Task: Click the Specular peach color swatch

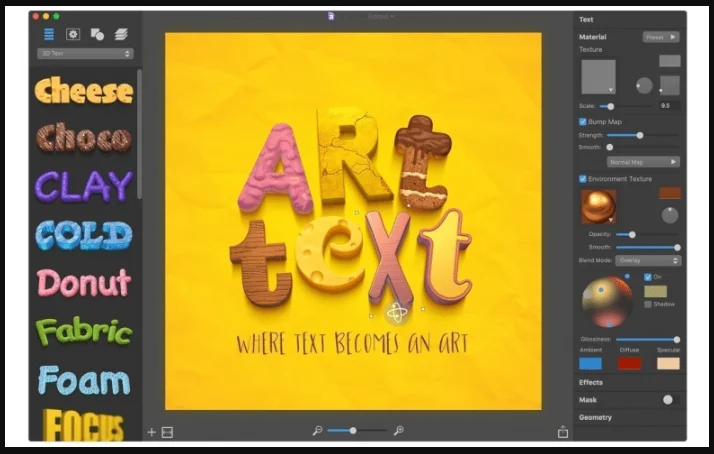Action: (668, 363)
